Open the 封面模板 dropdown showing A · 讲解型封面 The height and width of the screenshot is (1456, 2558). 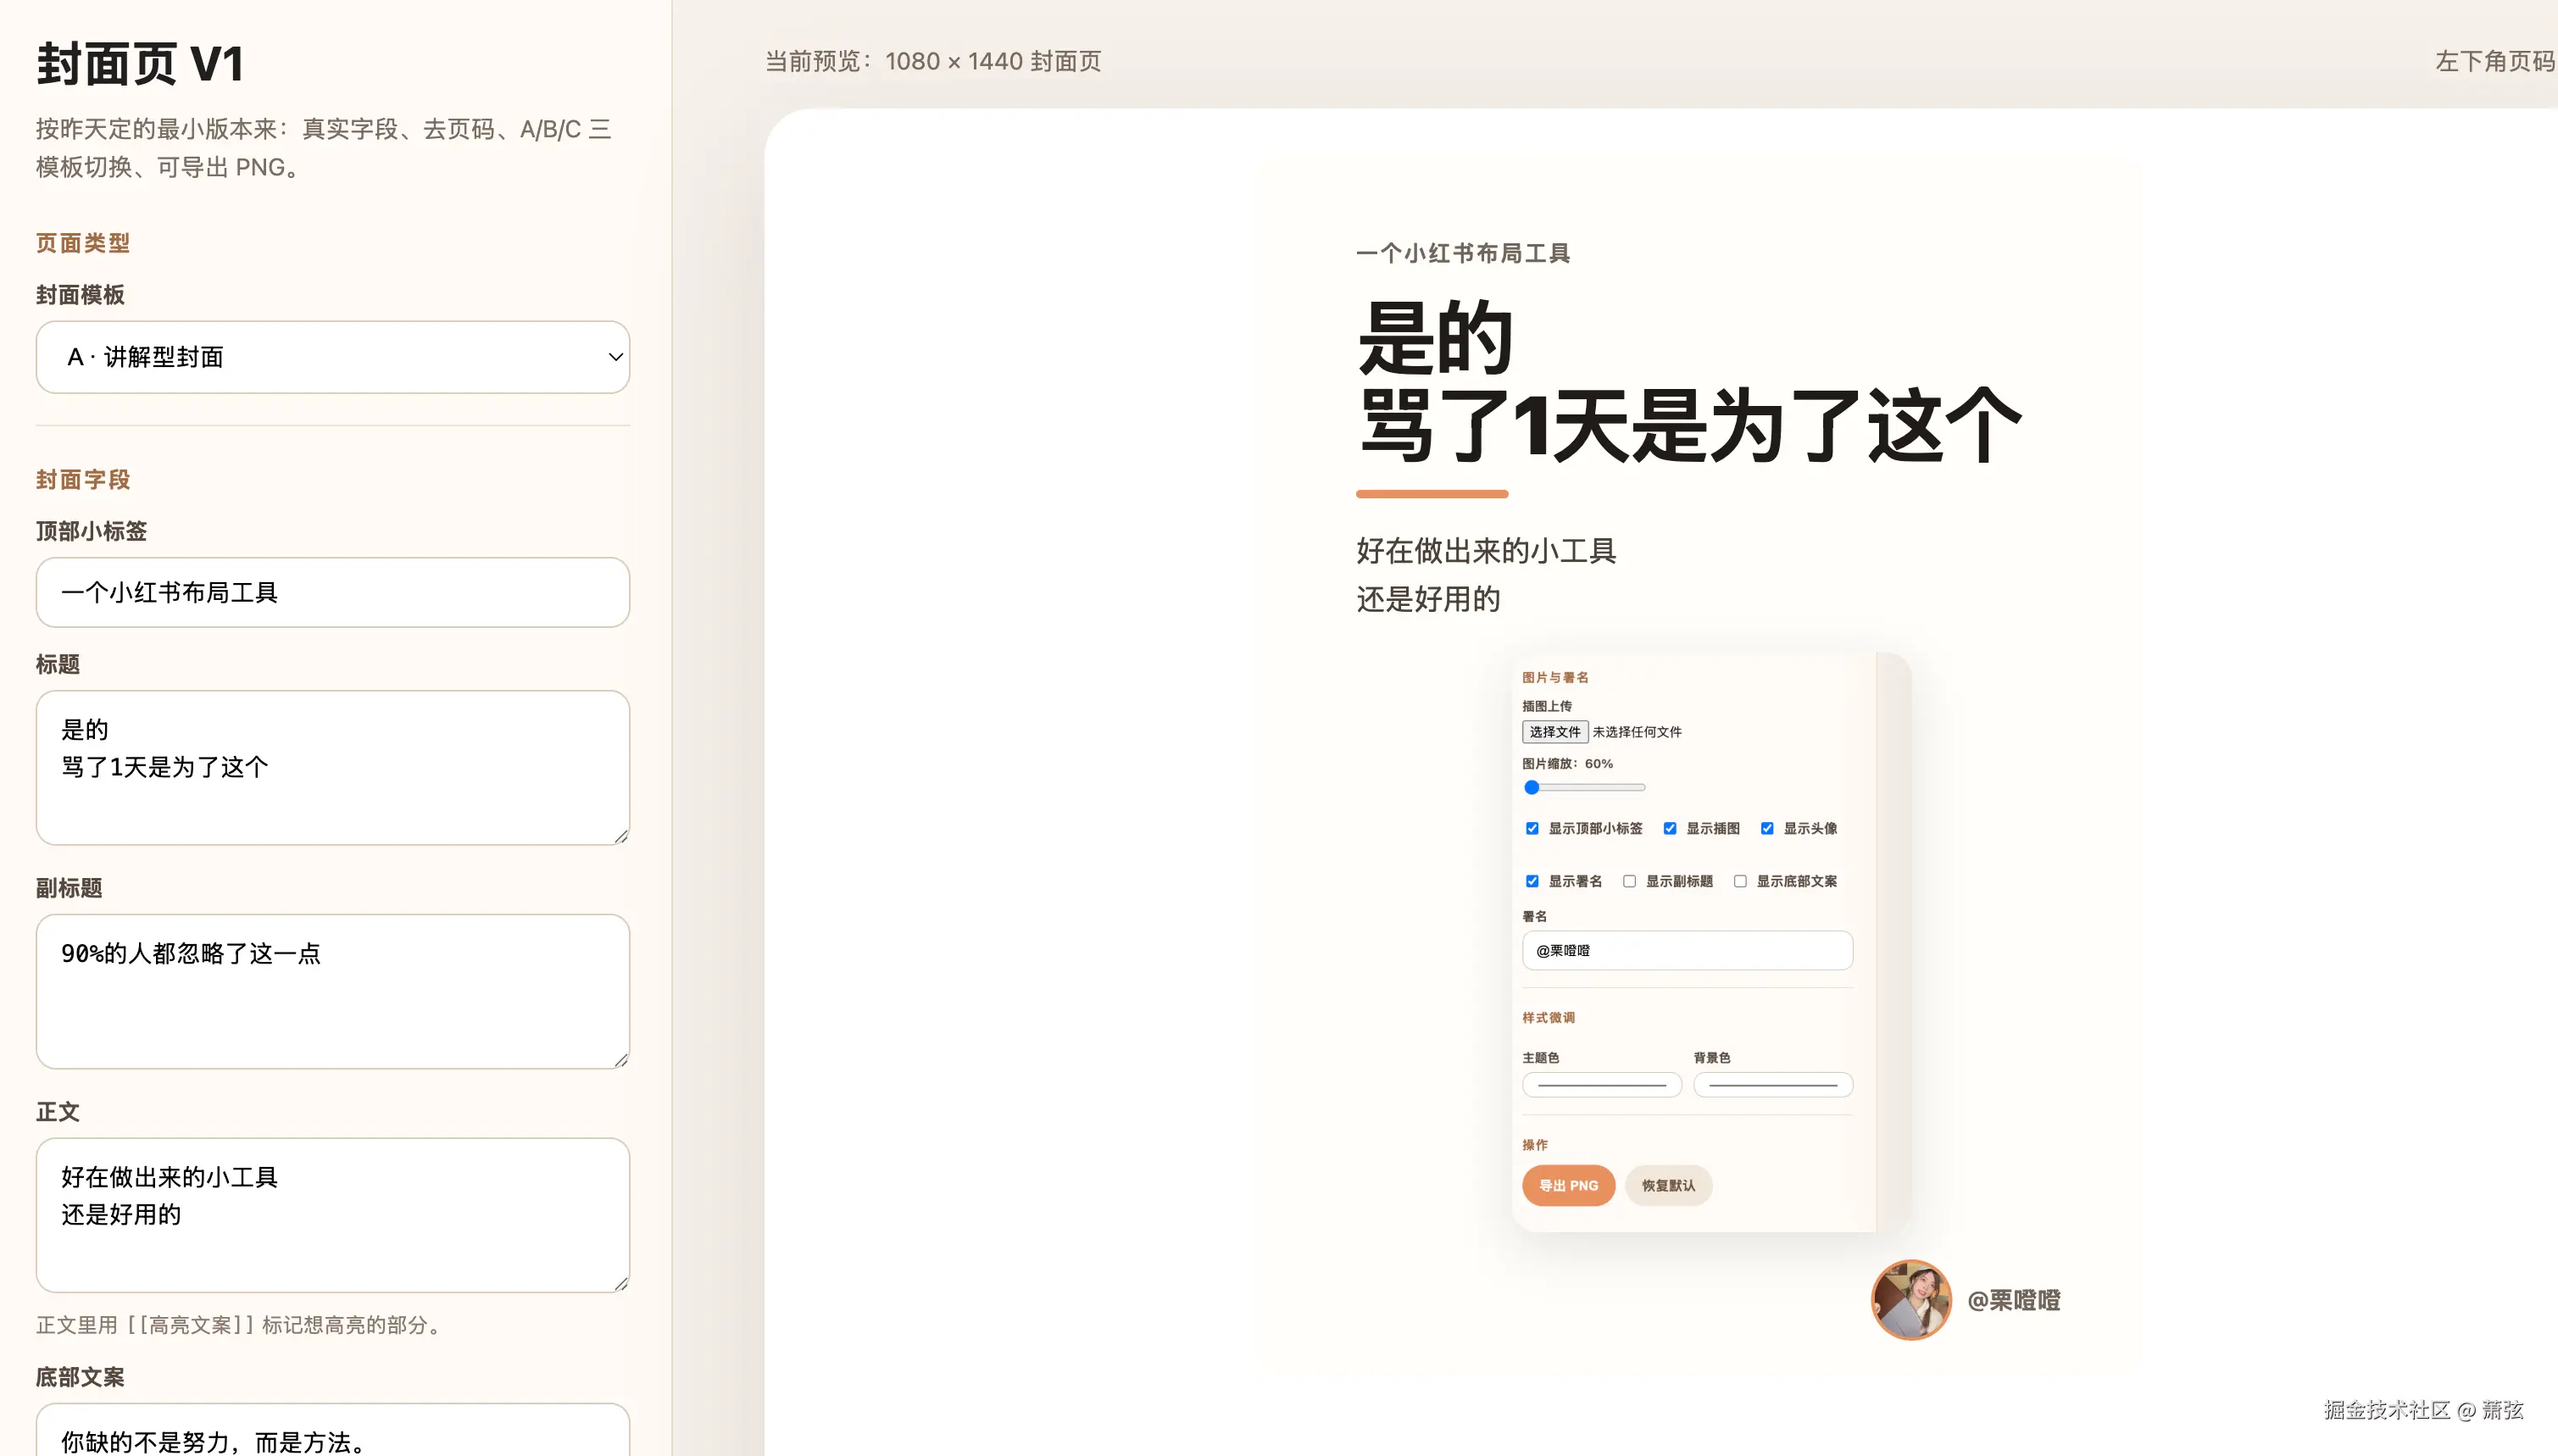(332, 357)
